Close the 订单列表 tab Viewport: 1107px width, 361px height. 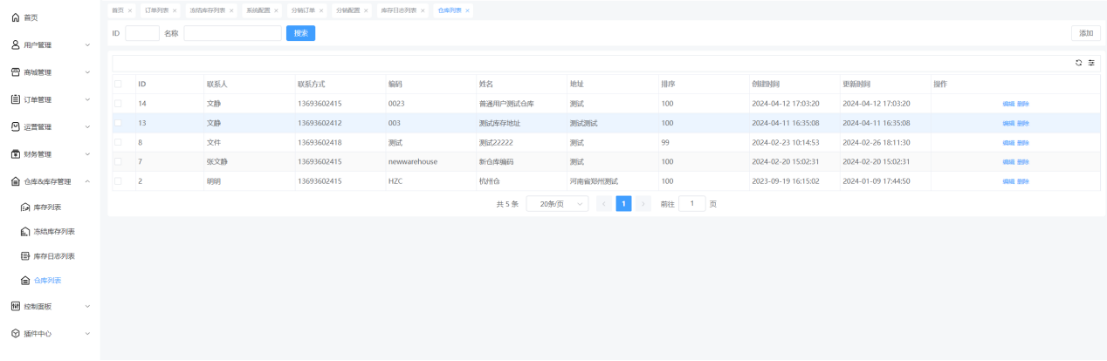174,11
